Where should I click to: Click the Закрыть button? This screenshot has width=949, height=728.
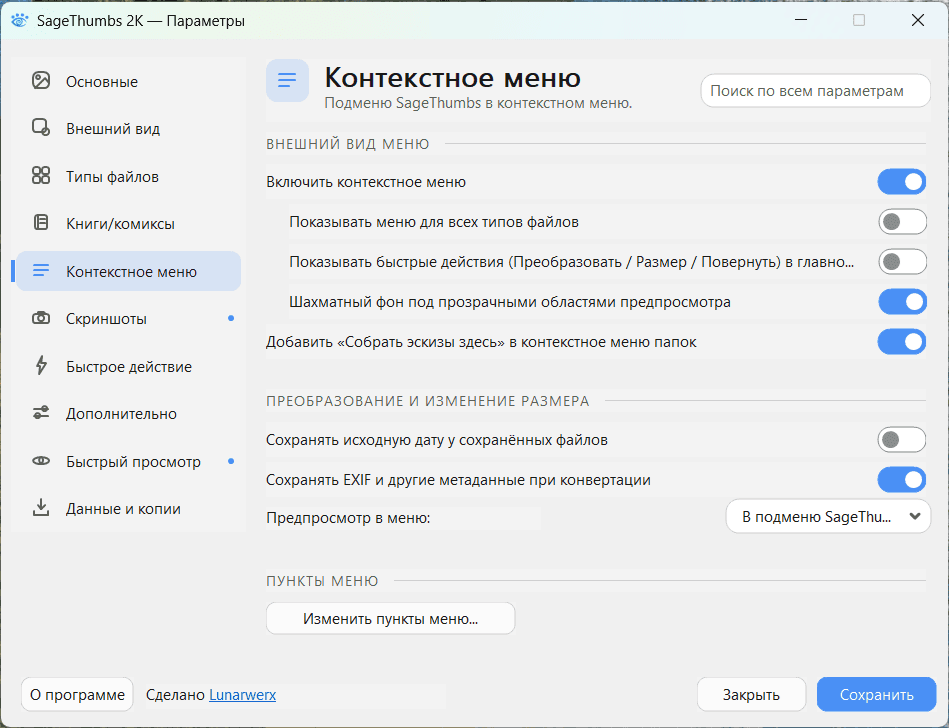751,695
